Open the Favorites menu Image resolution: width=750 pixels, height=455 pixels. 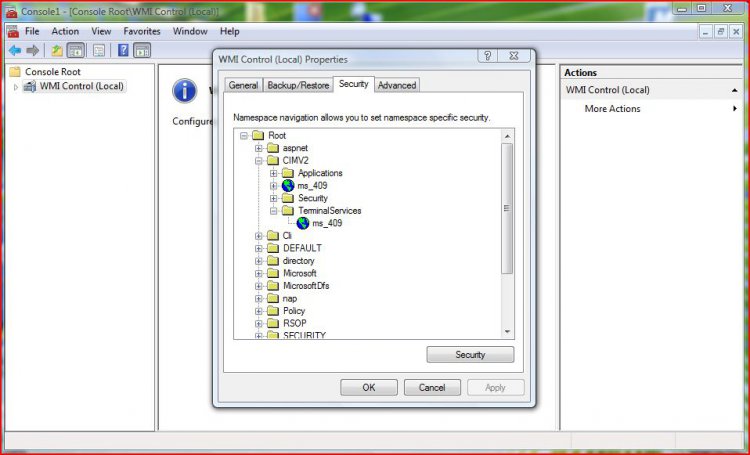tap(142, 31)
